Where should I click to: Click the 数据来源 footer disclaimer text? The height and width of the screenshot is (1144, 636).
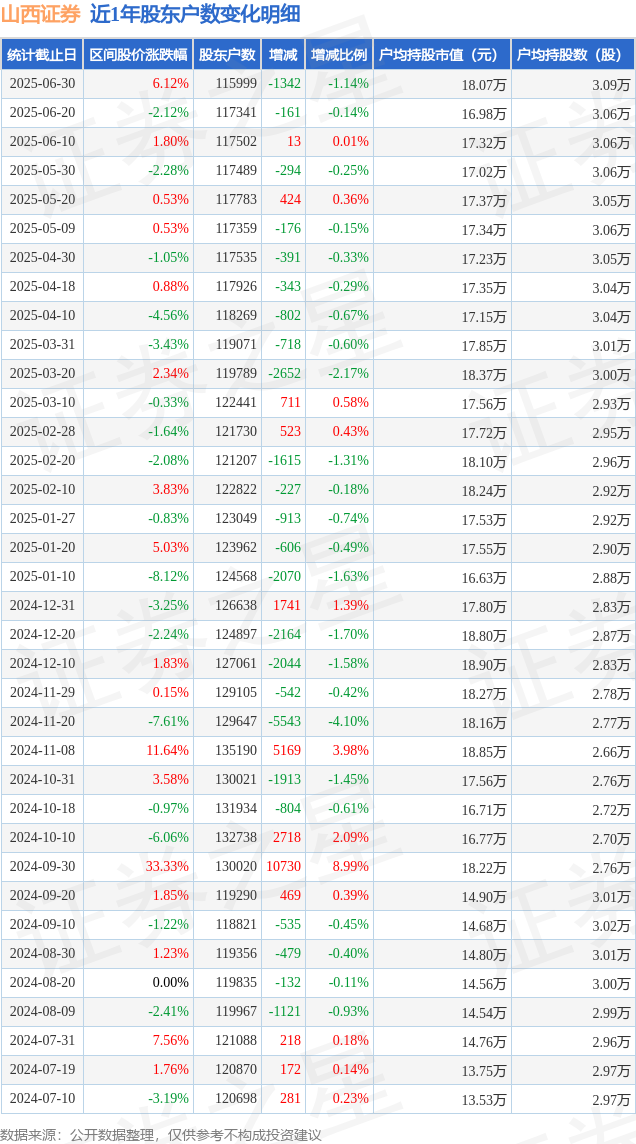click(161, 1133)
